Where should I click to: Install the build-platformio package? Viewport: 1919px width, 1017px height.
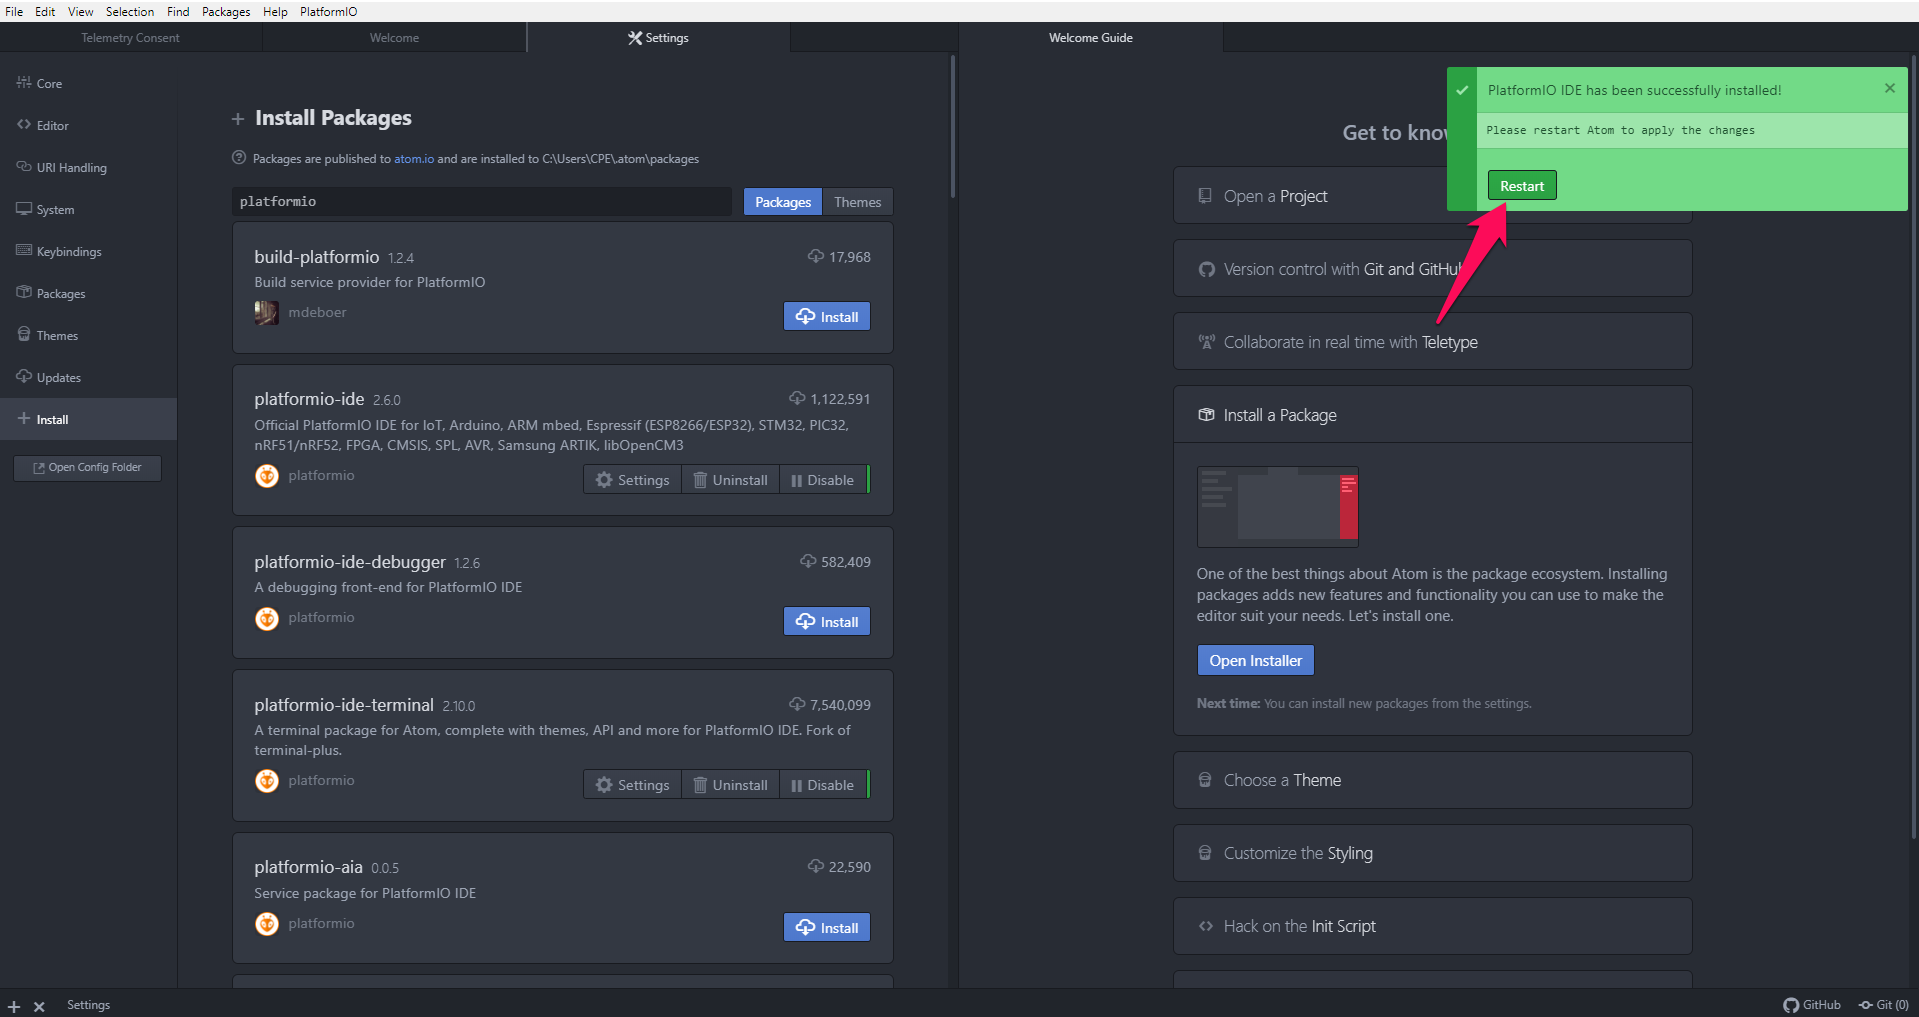[827, 317]
